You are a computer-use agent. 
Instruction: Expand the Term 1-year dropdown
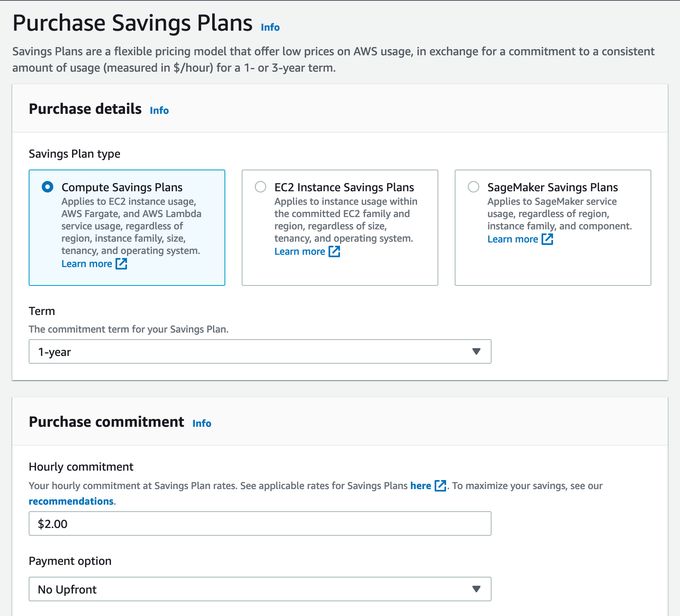260,351
